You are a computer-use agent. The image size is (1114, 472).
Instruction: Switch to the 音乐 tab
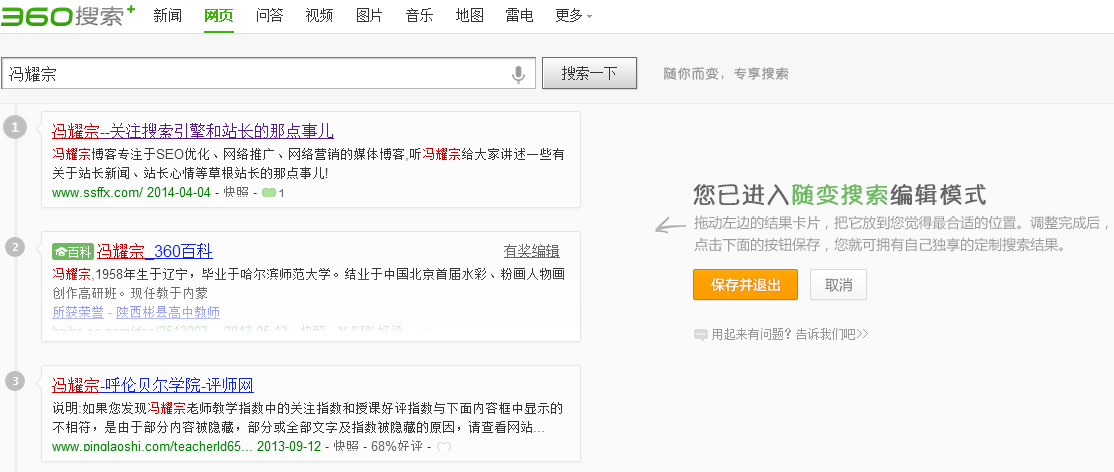click(419, 16)
